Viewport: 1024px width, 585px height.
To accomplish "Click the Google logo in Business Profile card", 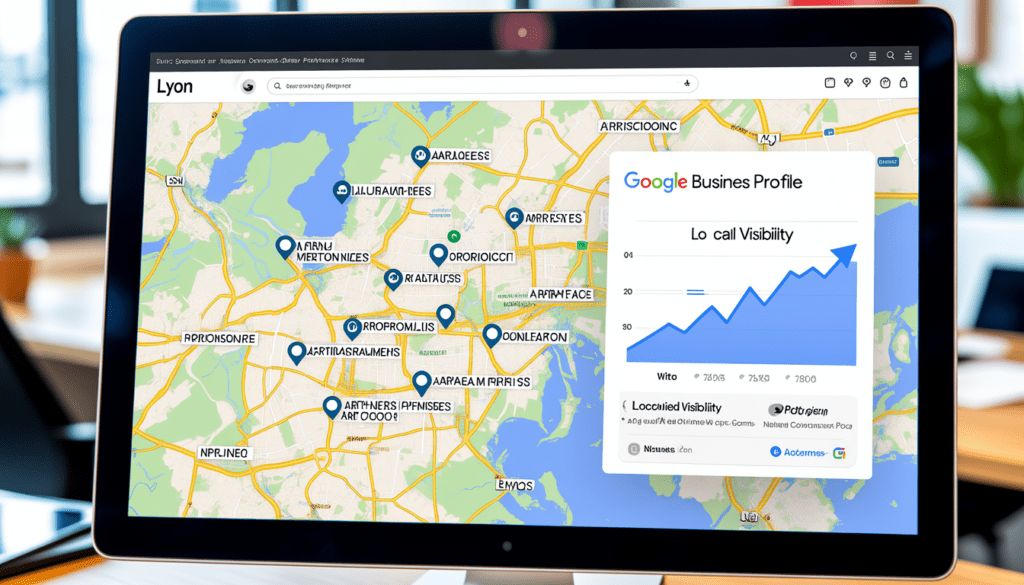I will click(x=656, y=182).
